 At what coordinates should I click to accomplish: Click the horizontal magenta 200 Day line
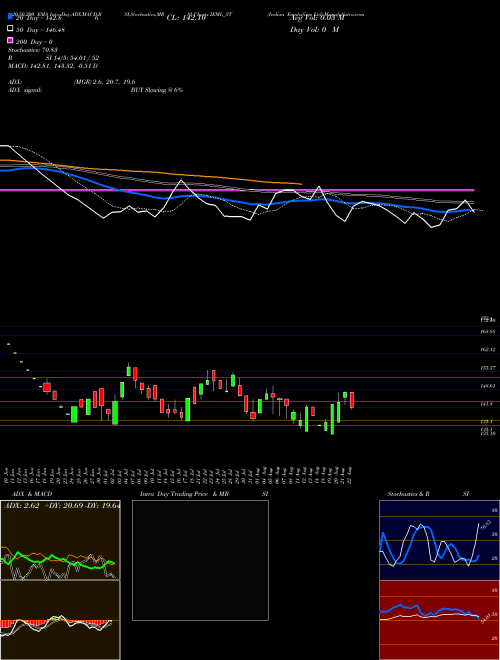(237, 190)
